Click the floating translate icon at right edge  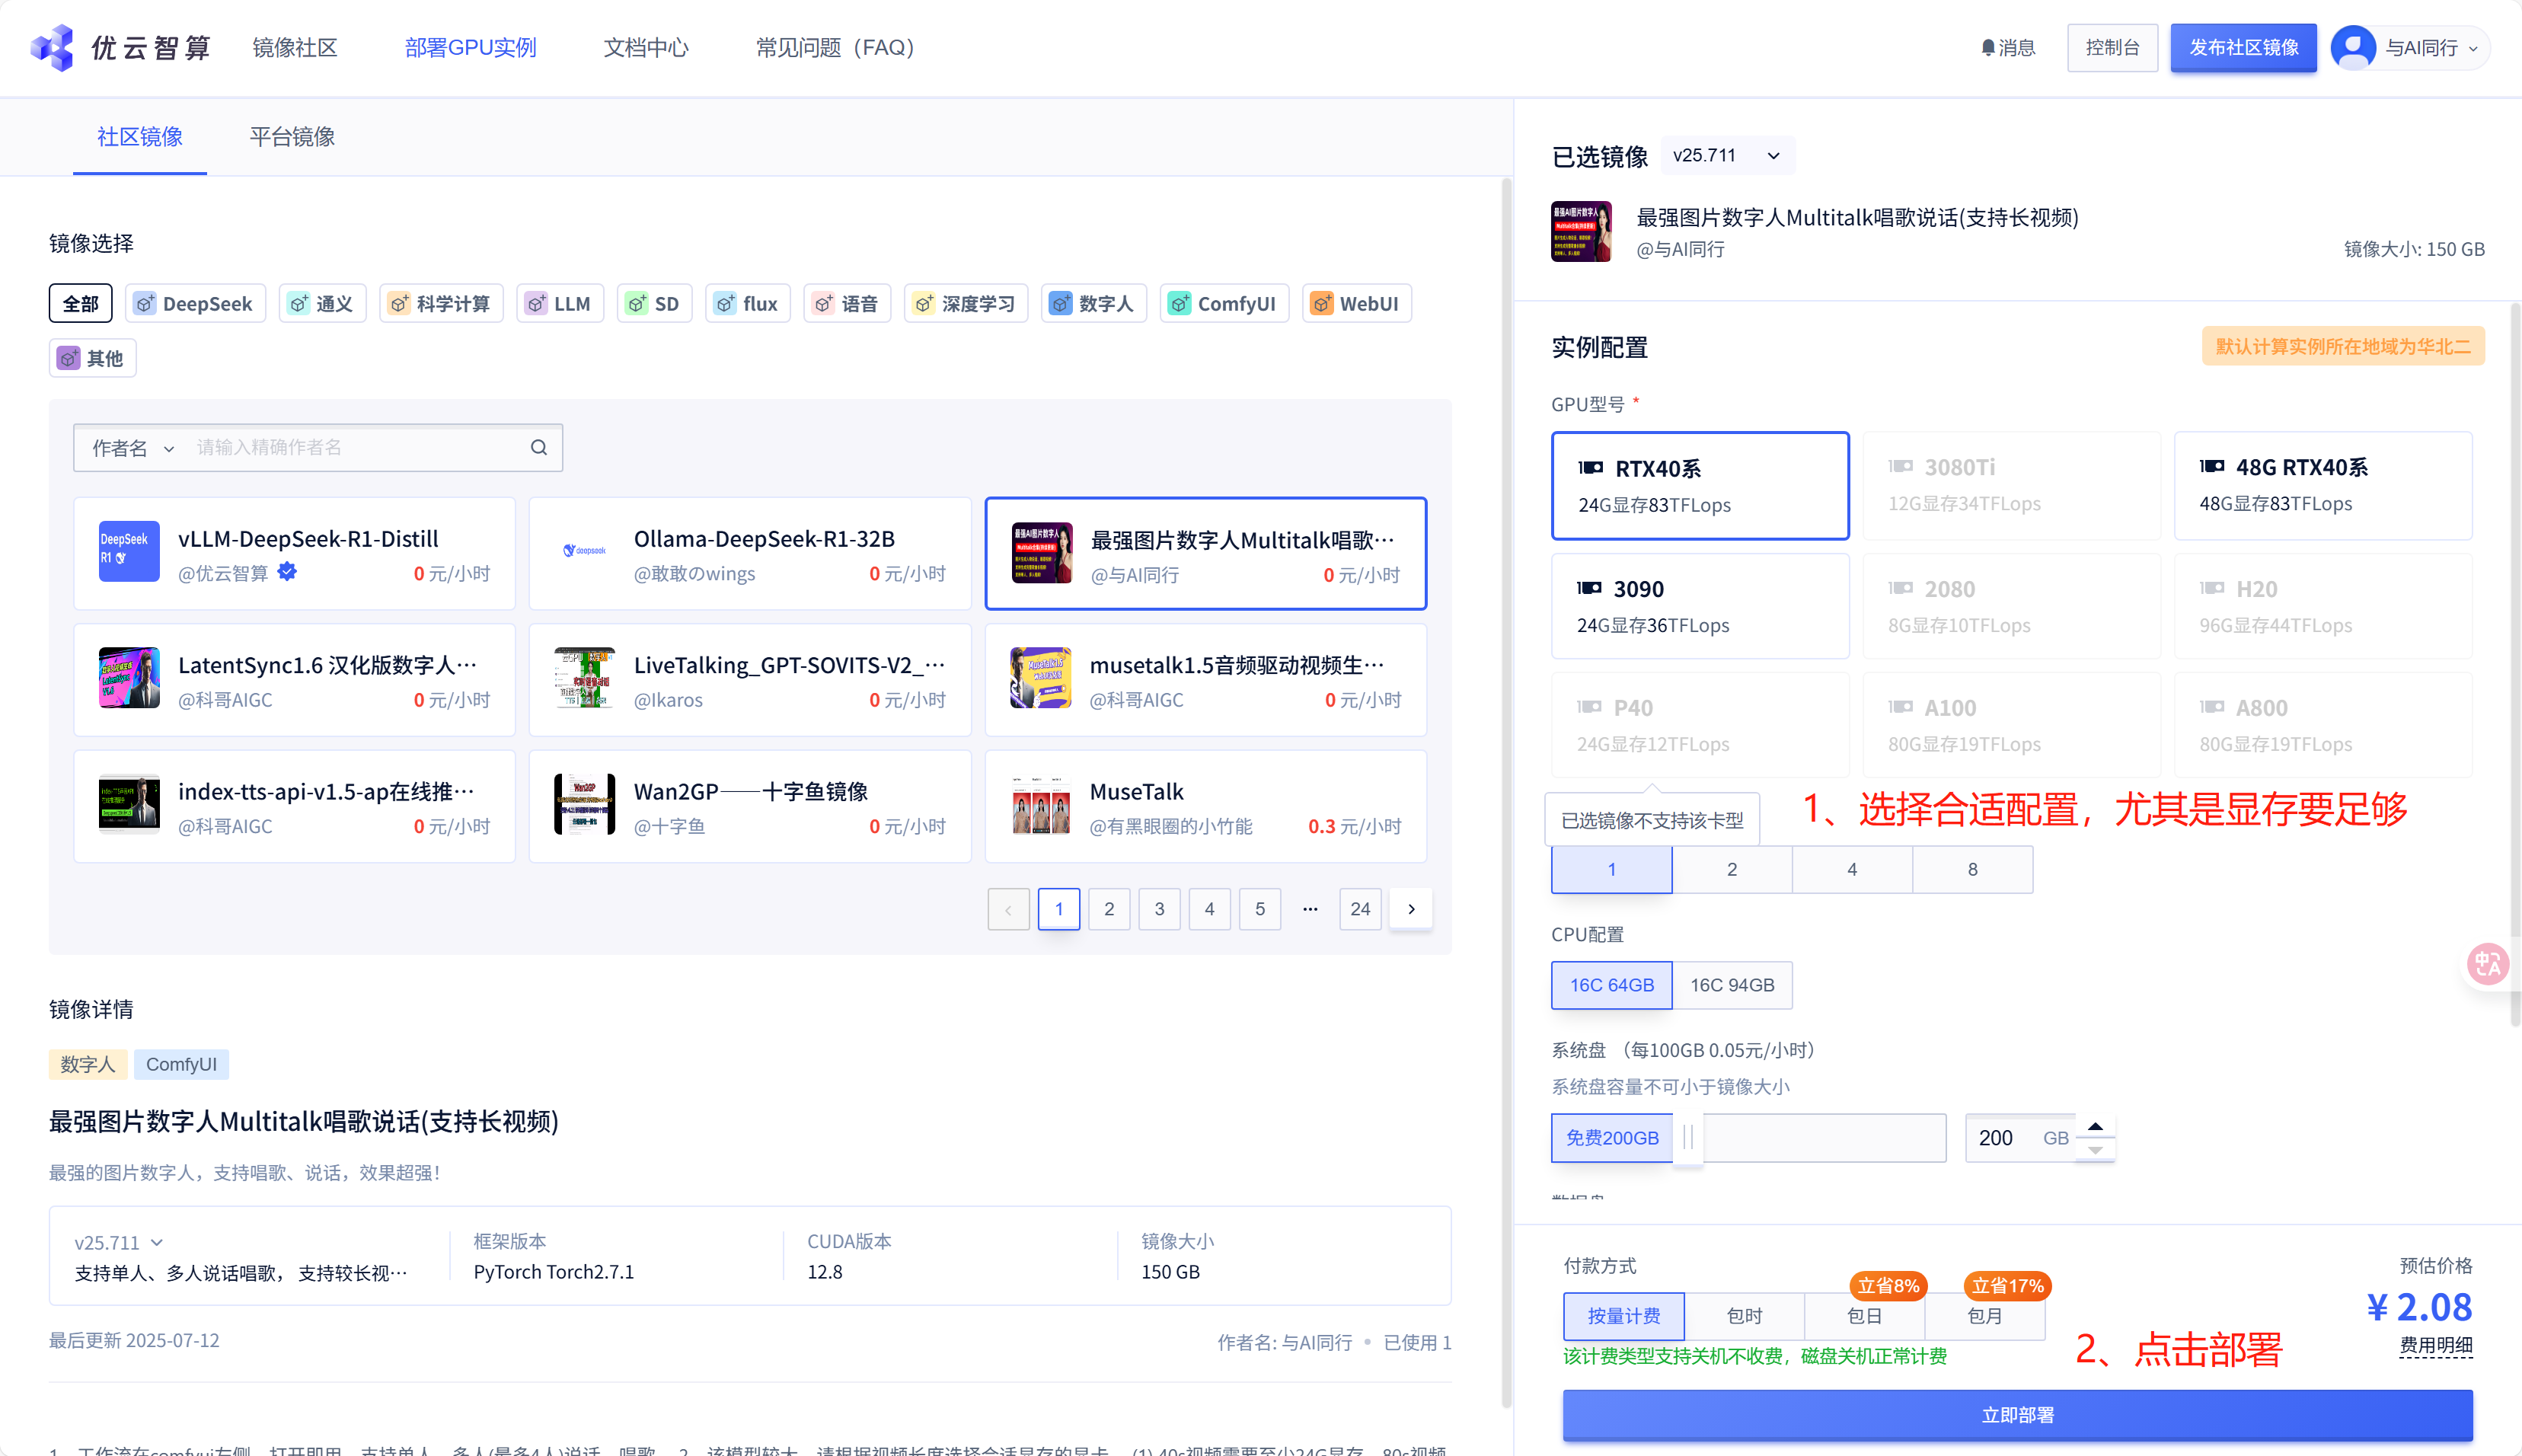click(x=2488, y=964)
